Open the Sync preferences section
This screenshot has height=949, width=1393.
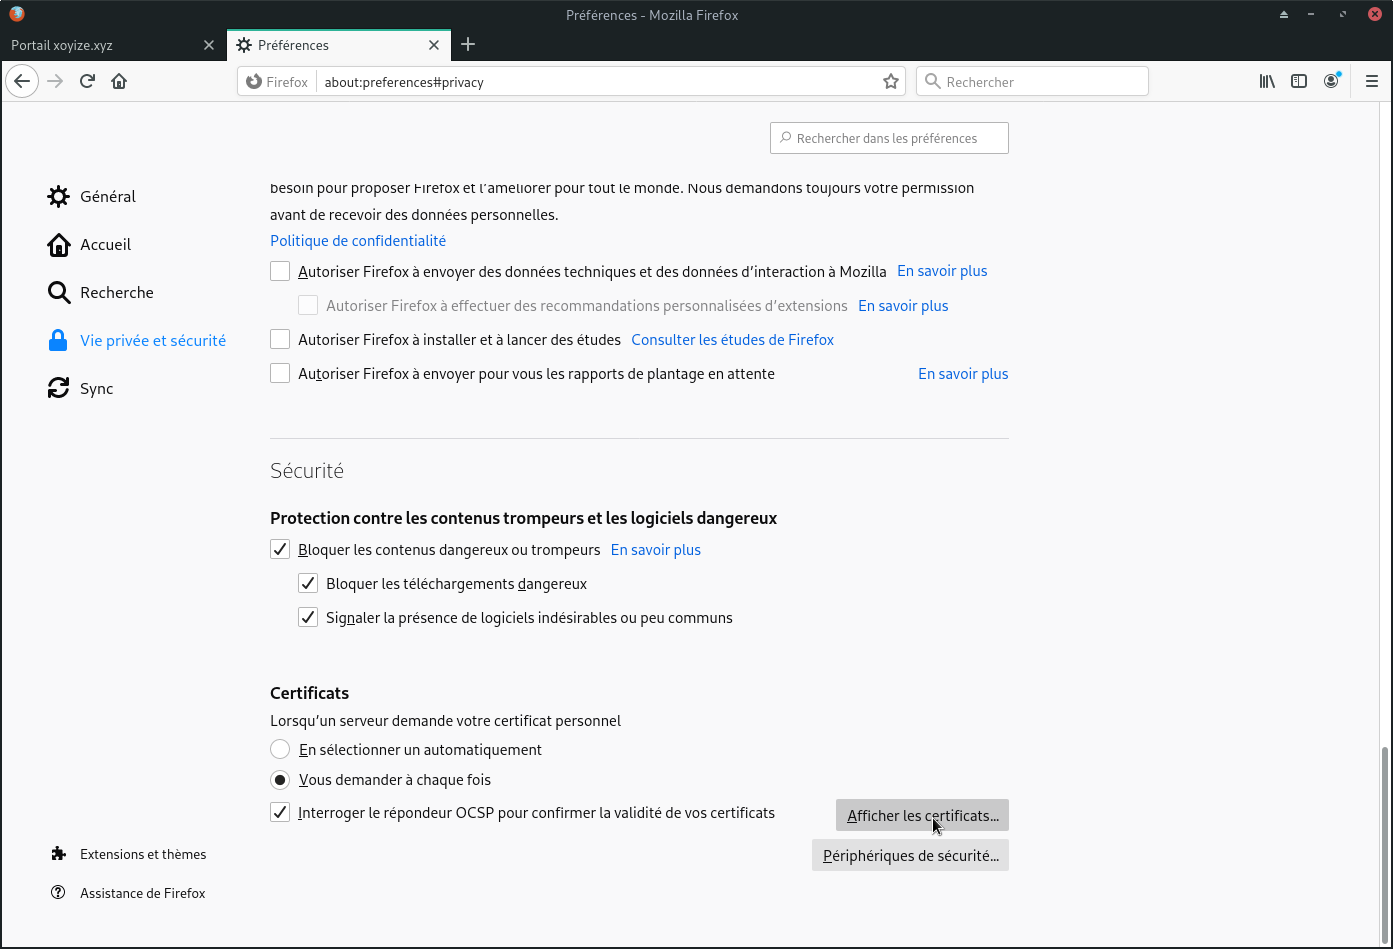(x=96, y=389)
